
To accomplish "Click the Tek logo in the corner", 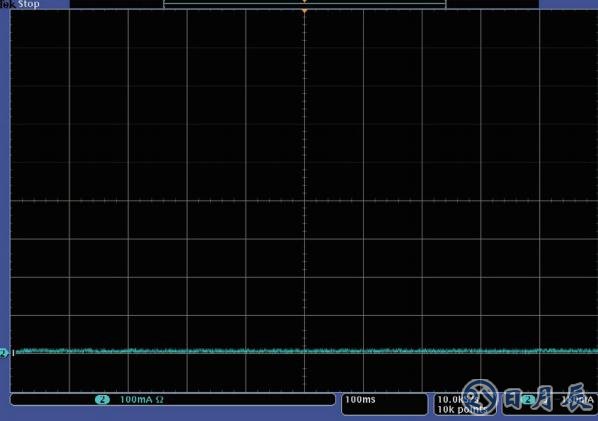I will coord(8,4).
